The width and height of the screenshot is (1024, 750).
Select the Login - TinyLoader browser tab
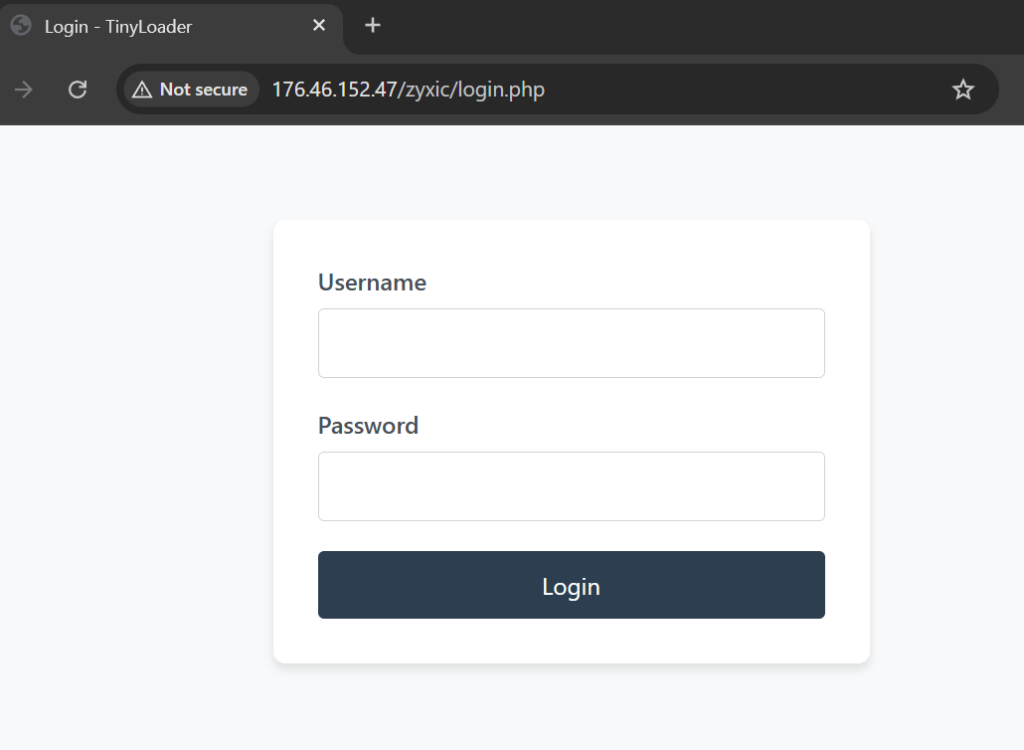pyautogui.click(x=160, y=26)
